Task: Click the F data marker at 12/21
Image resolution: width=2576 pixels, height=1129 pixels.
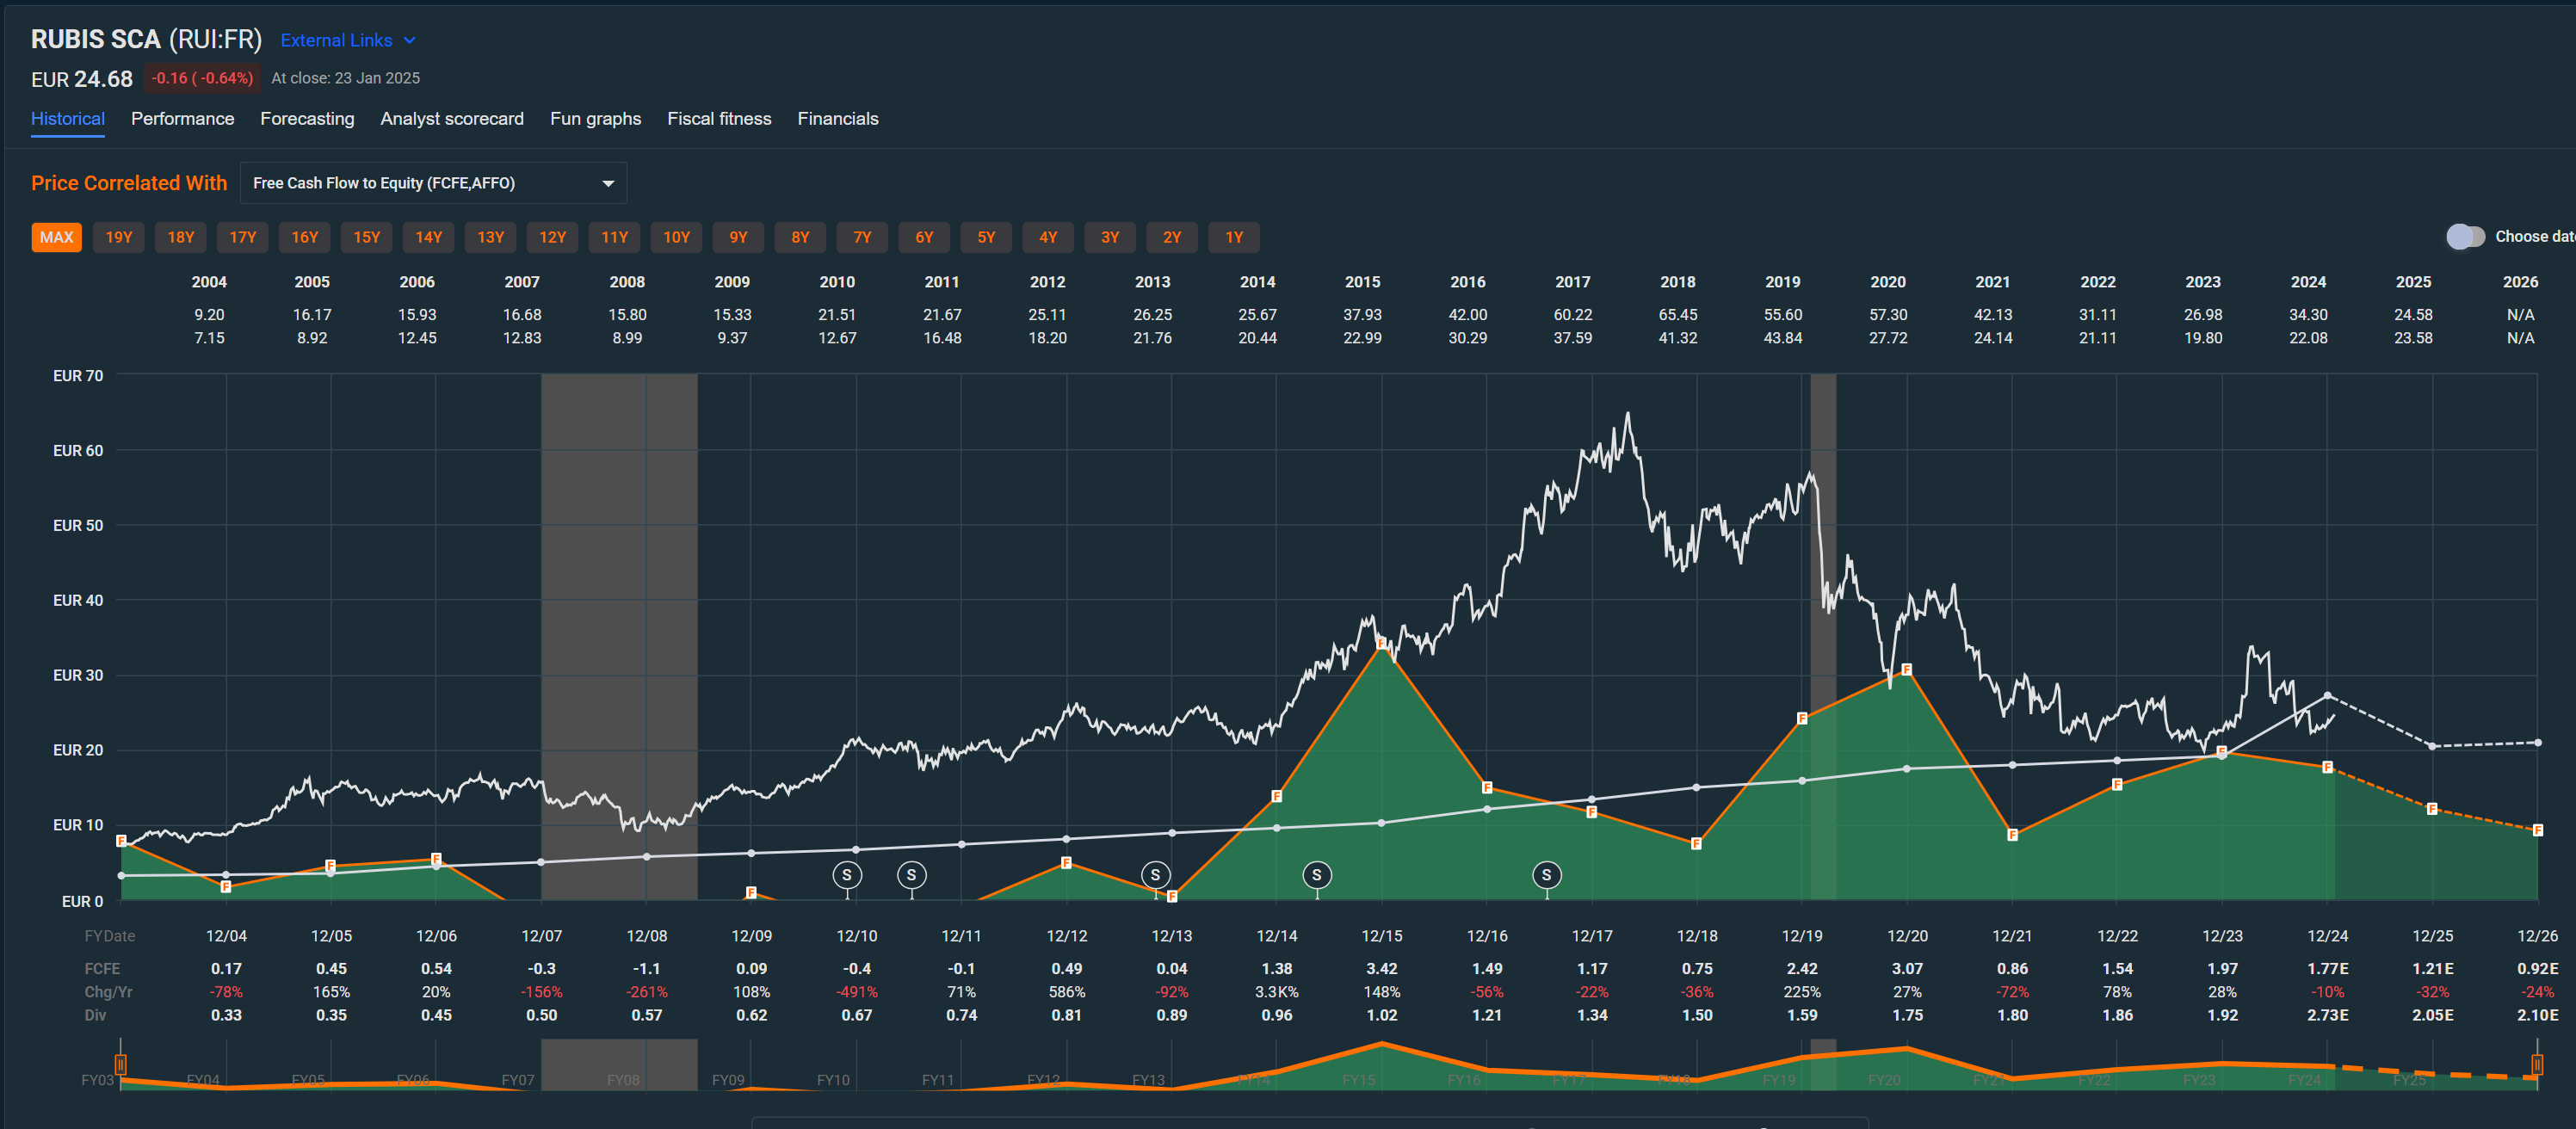Action: tap(2012, 835)
